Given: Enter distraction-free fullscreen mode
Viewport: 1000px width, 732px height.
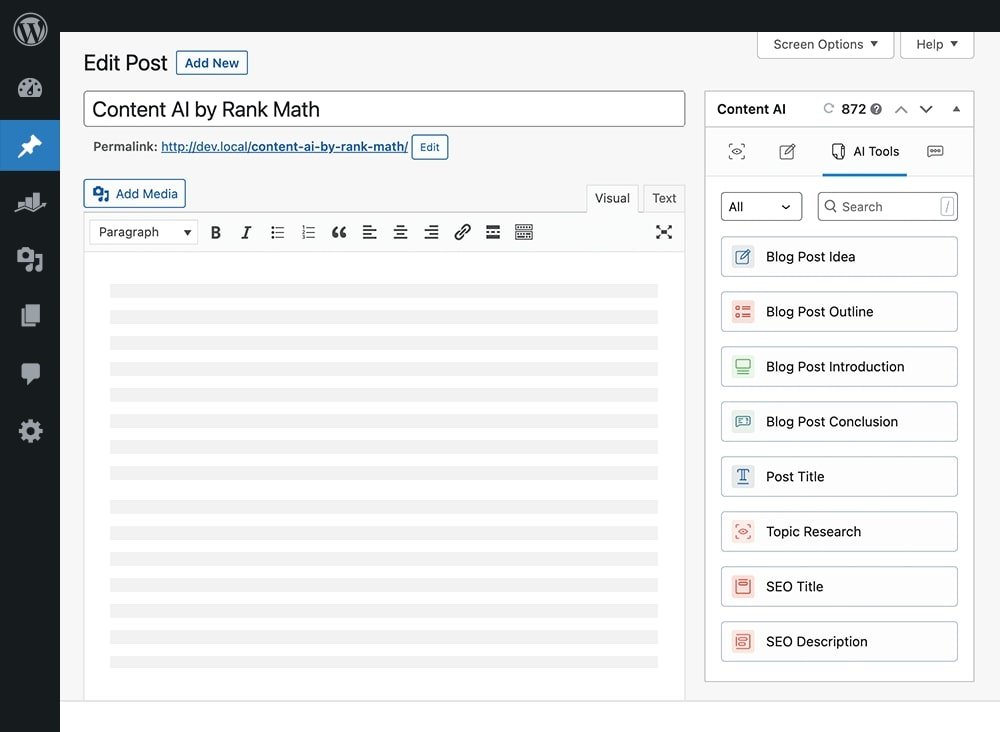Looking at the screenshot, I should (x=664, y=231).
